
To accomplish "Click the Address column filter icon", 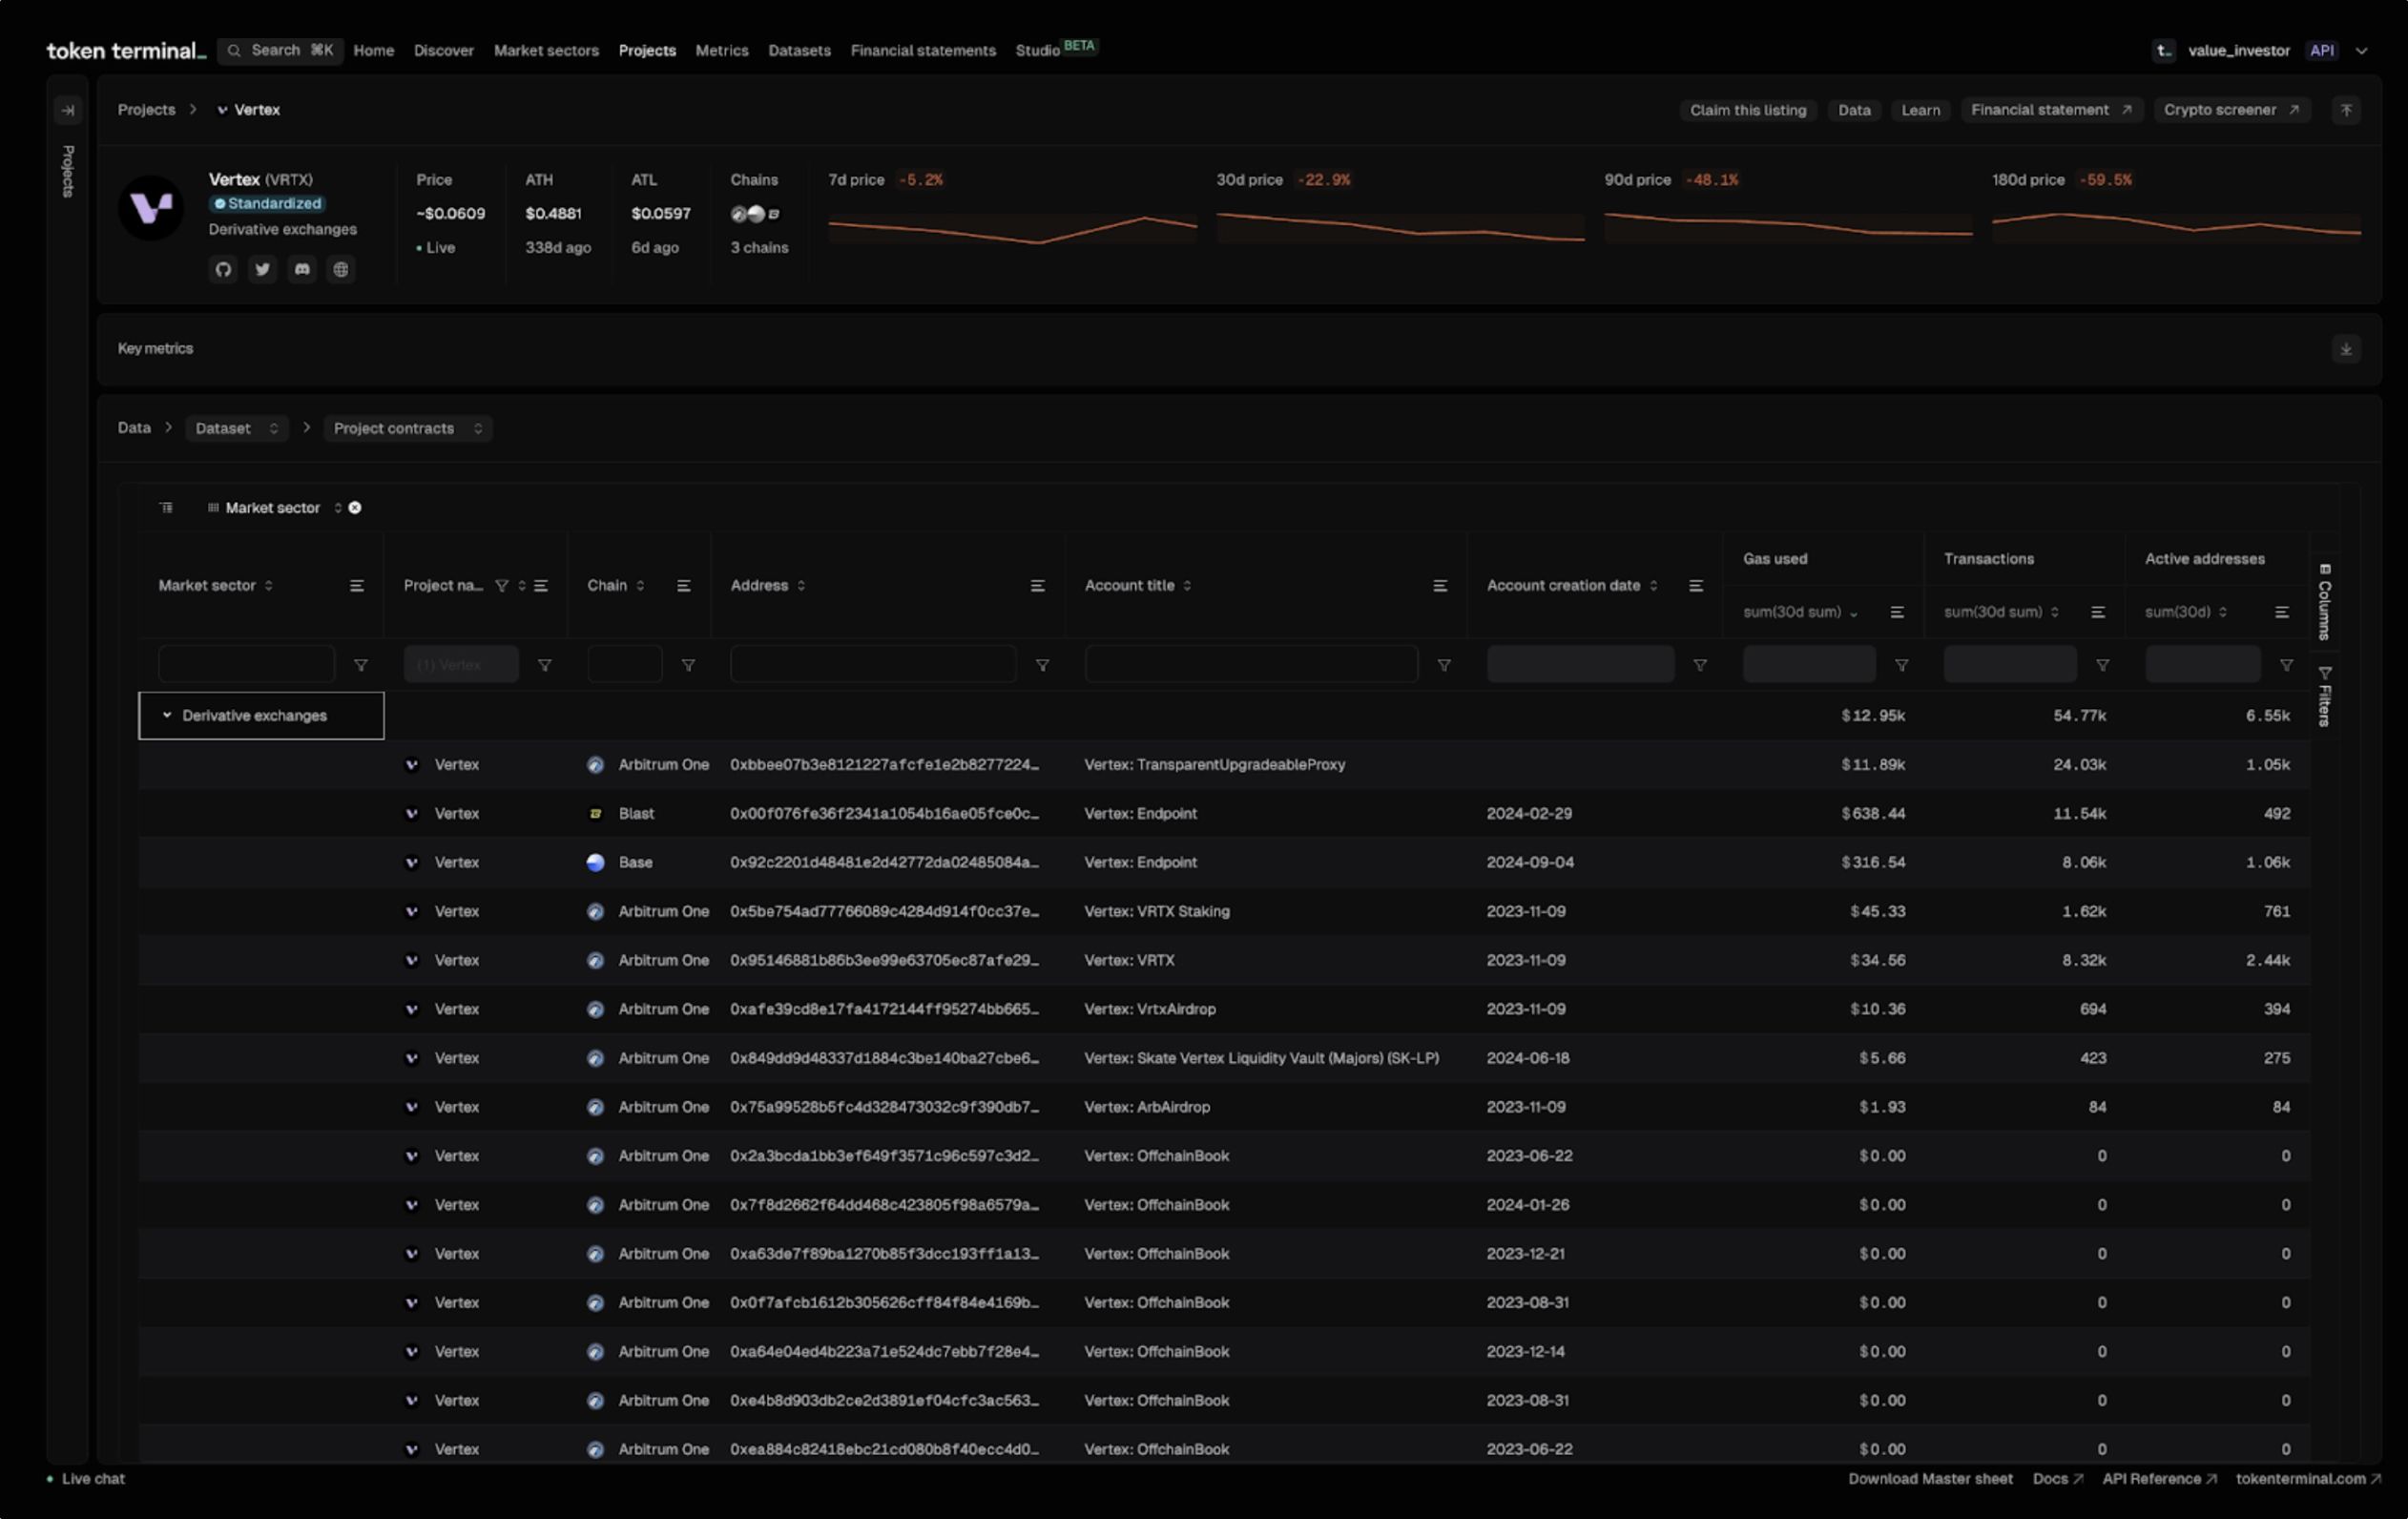I will click(1042, 665).
